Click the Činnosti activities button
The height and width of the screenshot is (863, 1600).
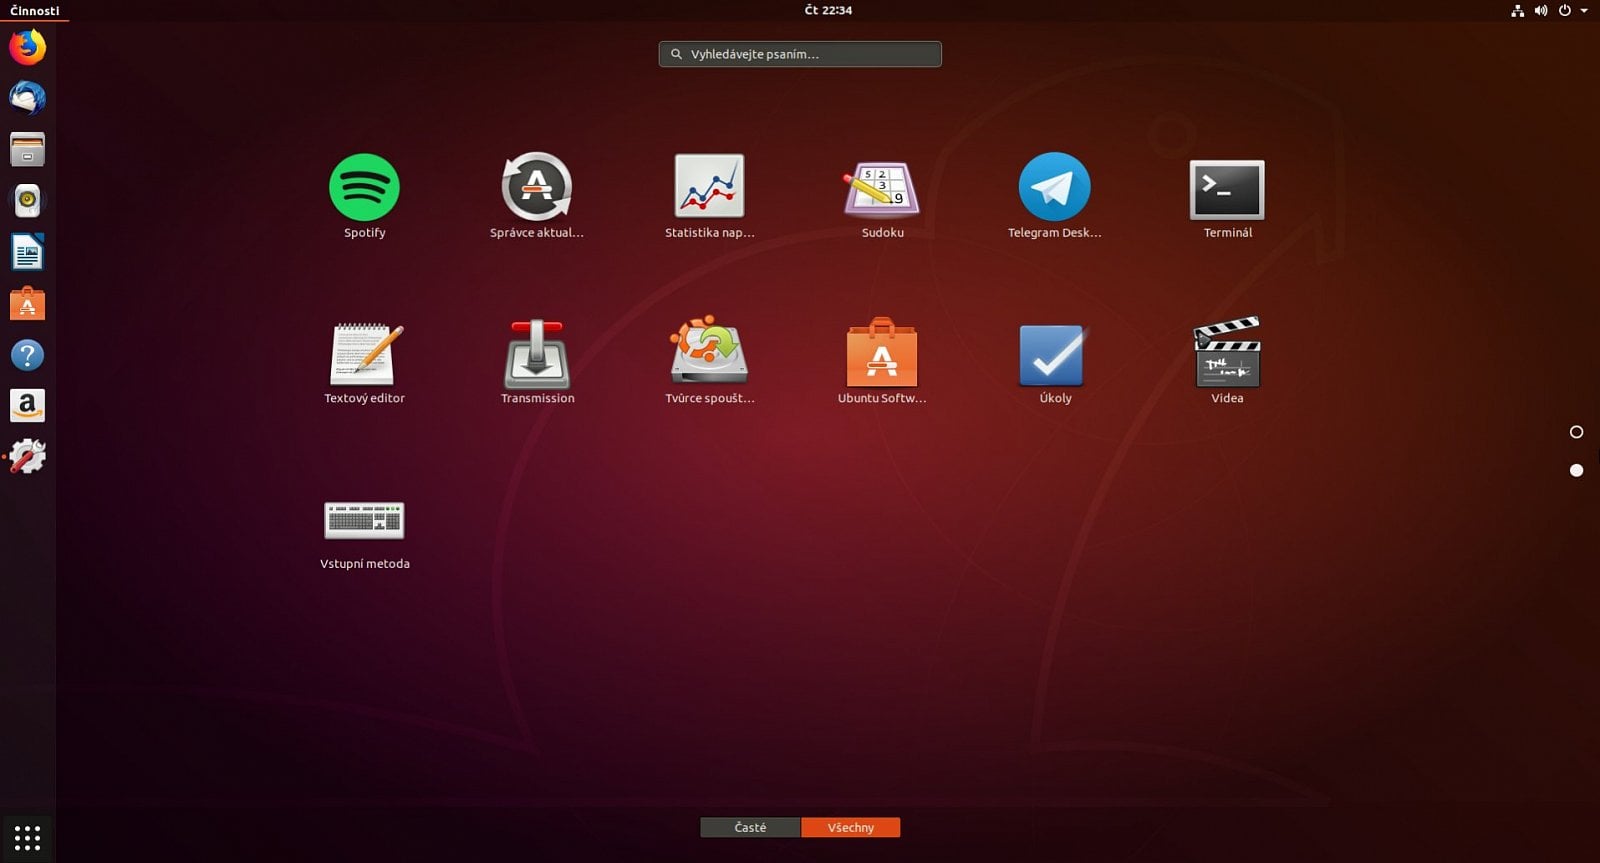pos(34,11)
